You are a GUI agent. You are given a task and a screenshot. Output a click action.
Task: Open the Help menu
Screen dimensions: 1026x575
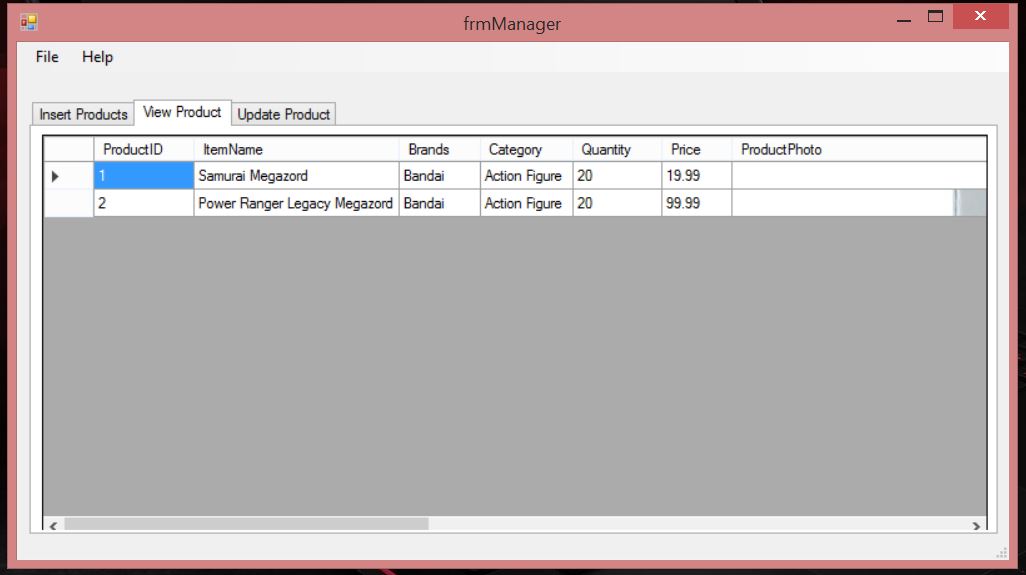coord(97,57)
